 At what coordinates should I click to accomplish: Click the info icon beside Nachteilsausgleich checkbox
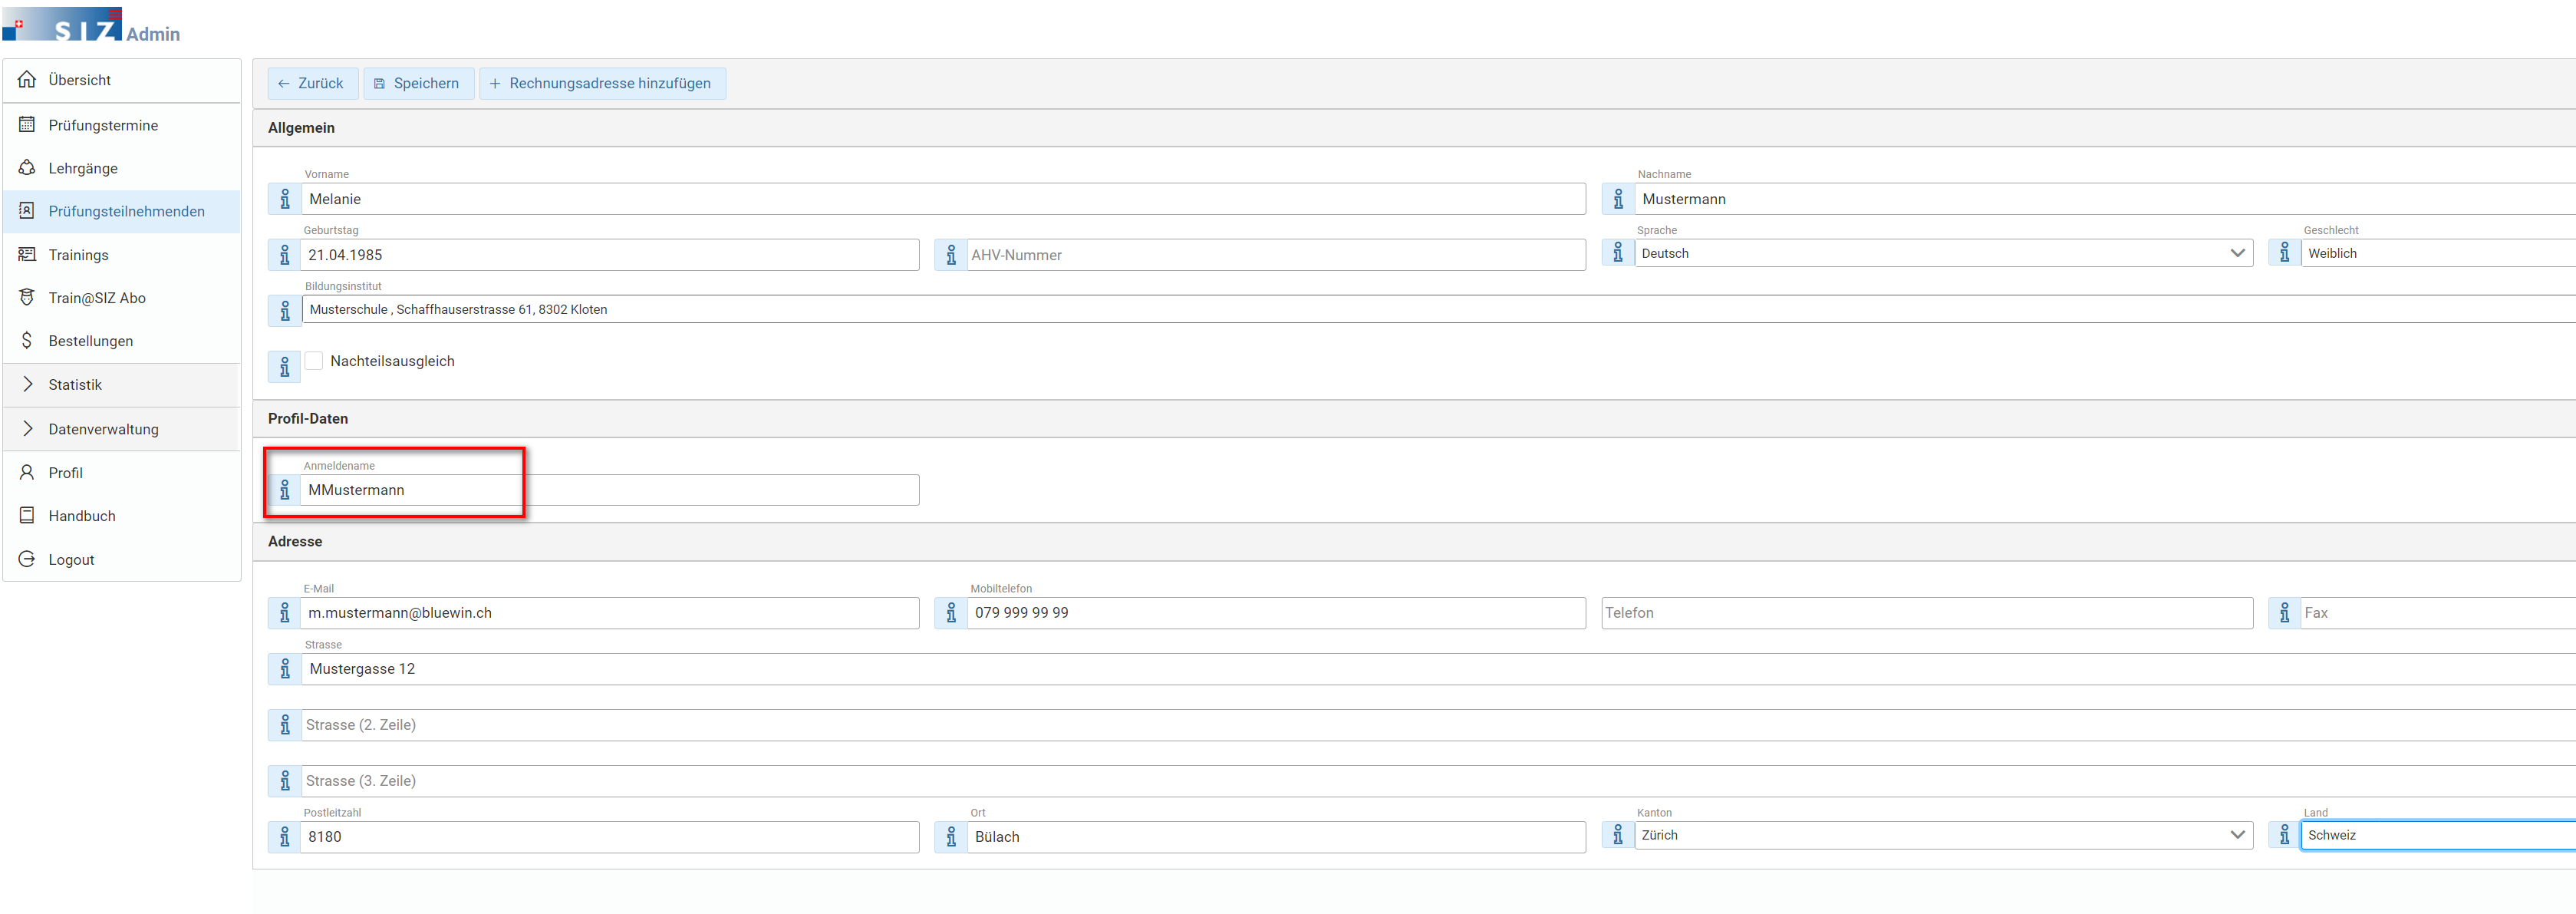pyautogui.click(x=285, y=367)
